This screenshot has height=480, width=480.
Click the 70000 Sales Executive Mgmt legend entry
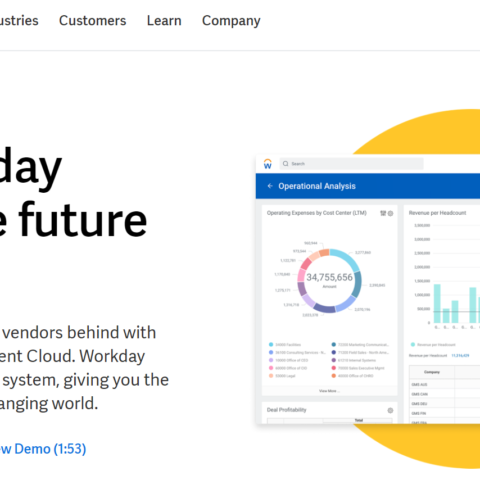click(358, 368)
